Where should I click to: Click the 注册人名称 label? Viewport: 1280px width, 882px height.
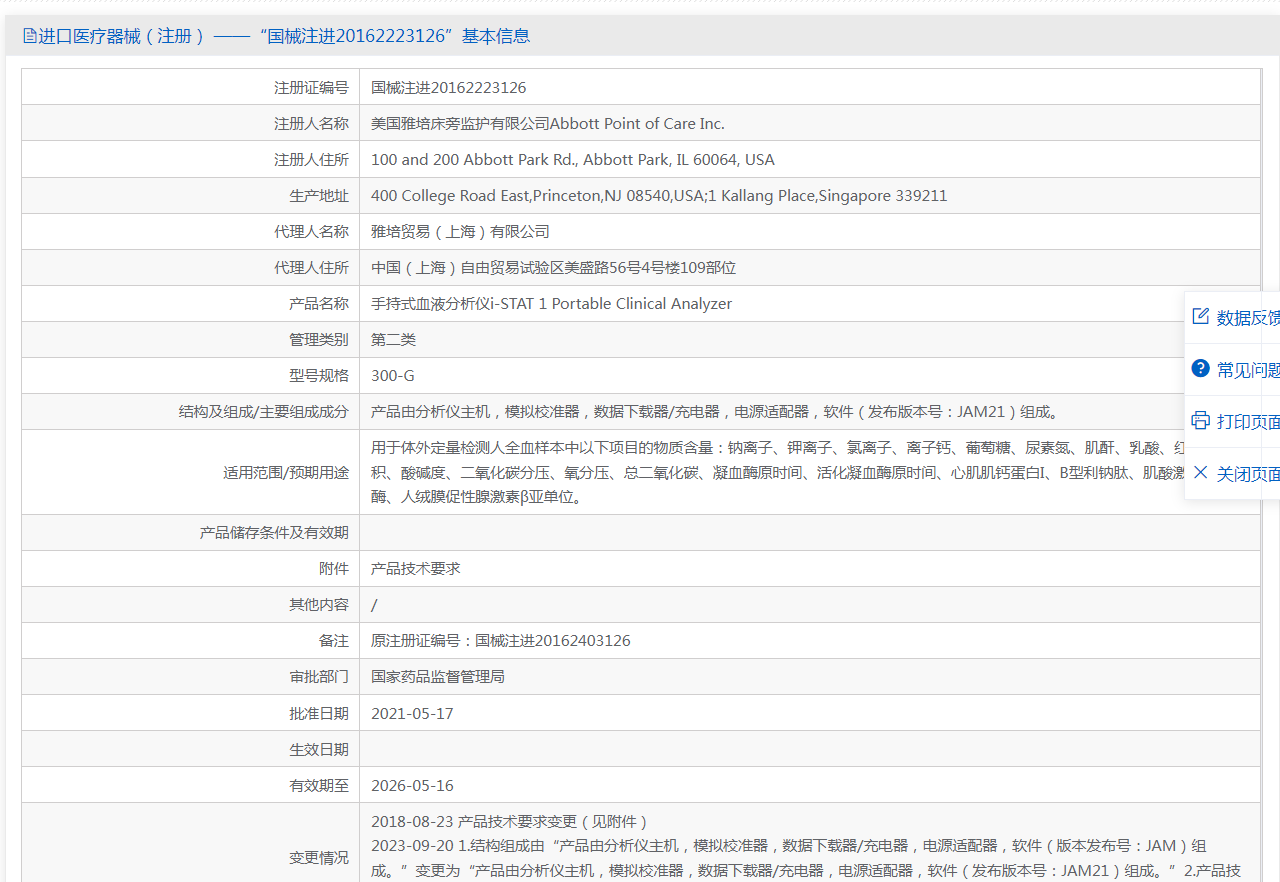pyautogui.click(x=312, y=123)
